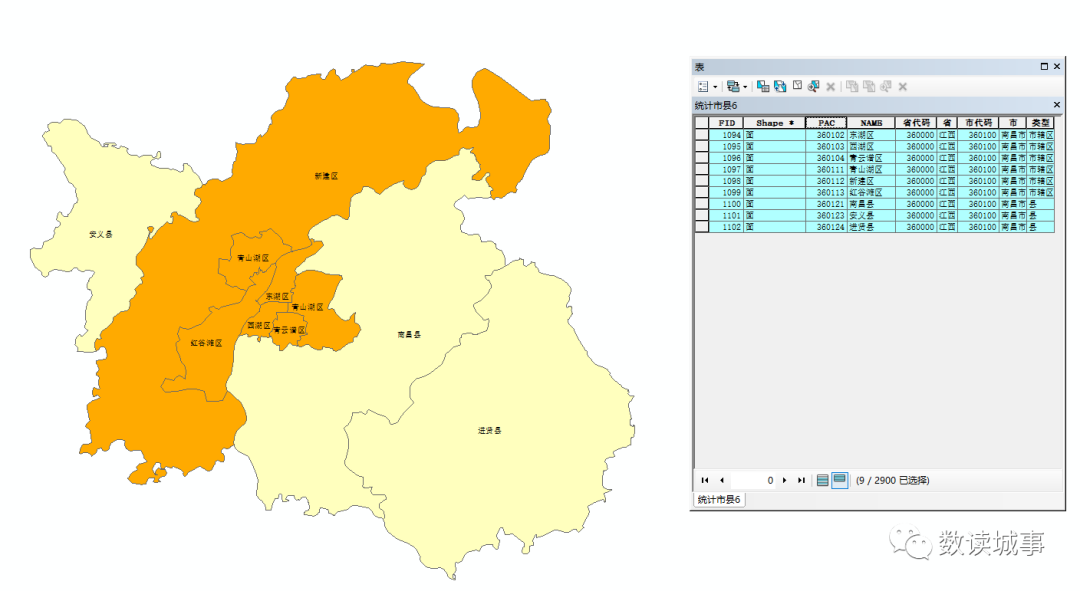Expand the Related Tables dropdown arrow
Screen dimensions: 1080x591
coord(745,87)
